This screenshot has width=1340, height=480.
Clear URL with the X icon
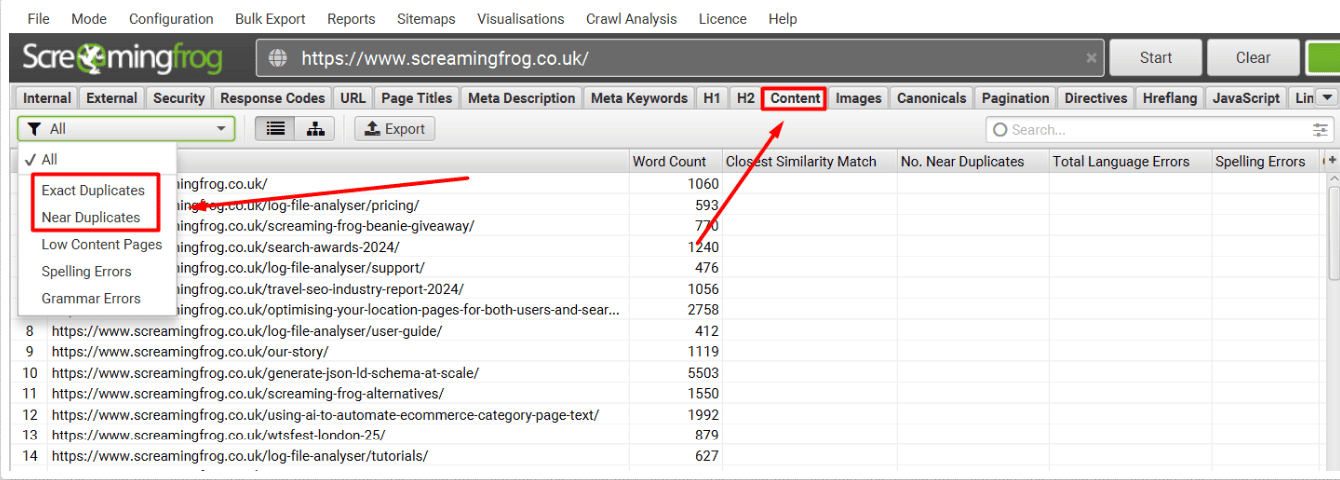click(1091, 58)
